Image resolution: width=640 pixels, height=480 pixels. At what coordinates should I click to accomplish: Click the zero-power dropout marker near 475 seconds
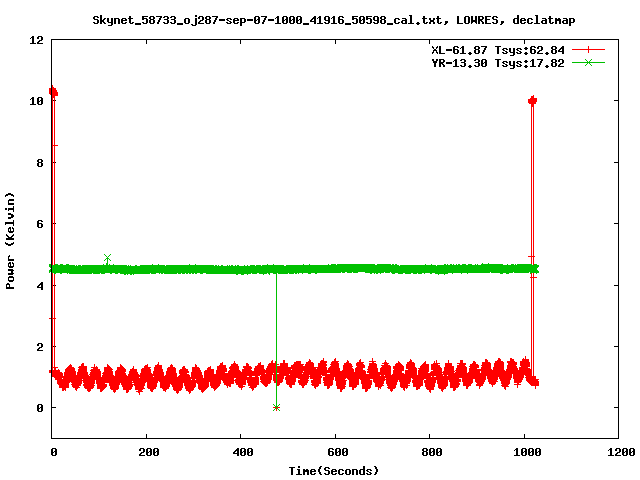276,407
